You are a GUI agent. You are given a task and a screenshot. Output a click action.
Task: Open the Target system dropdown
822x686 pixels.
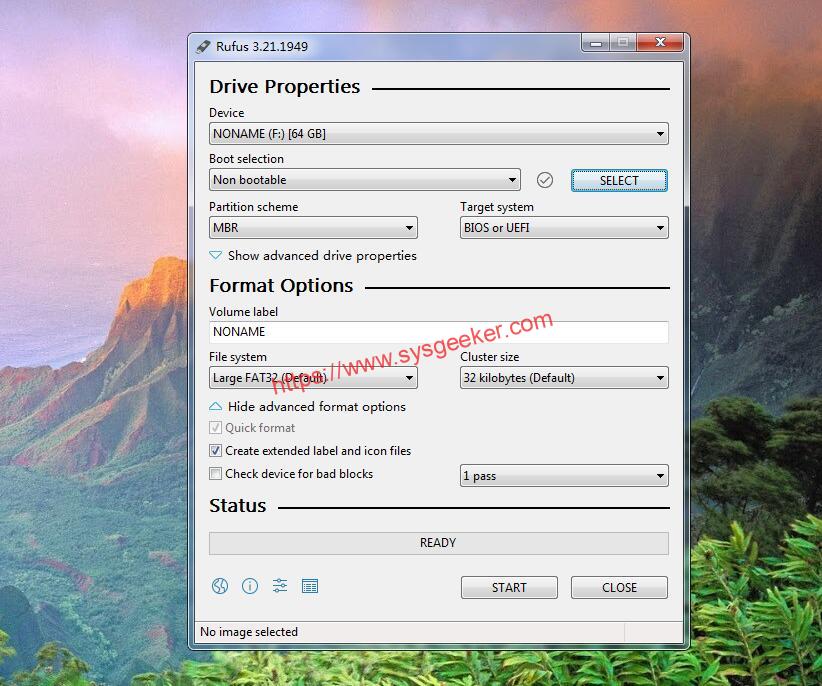tap(564, 228)
